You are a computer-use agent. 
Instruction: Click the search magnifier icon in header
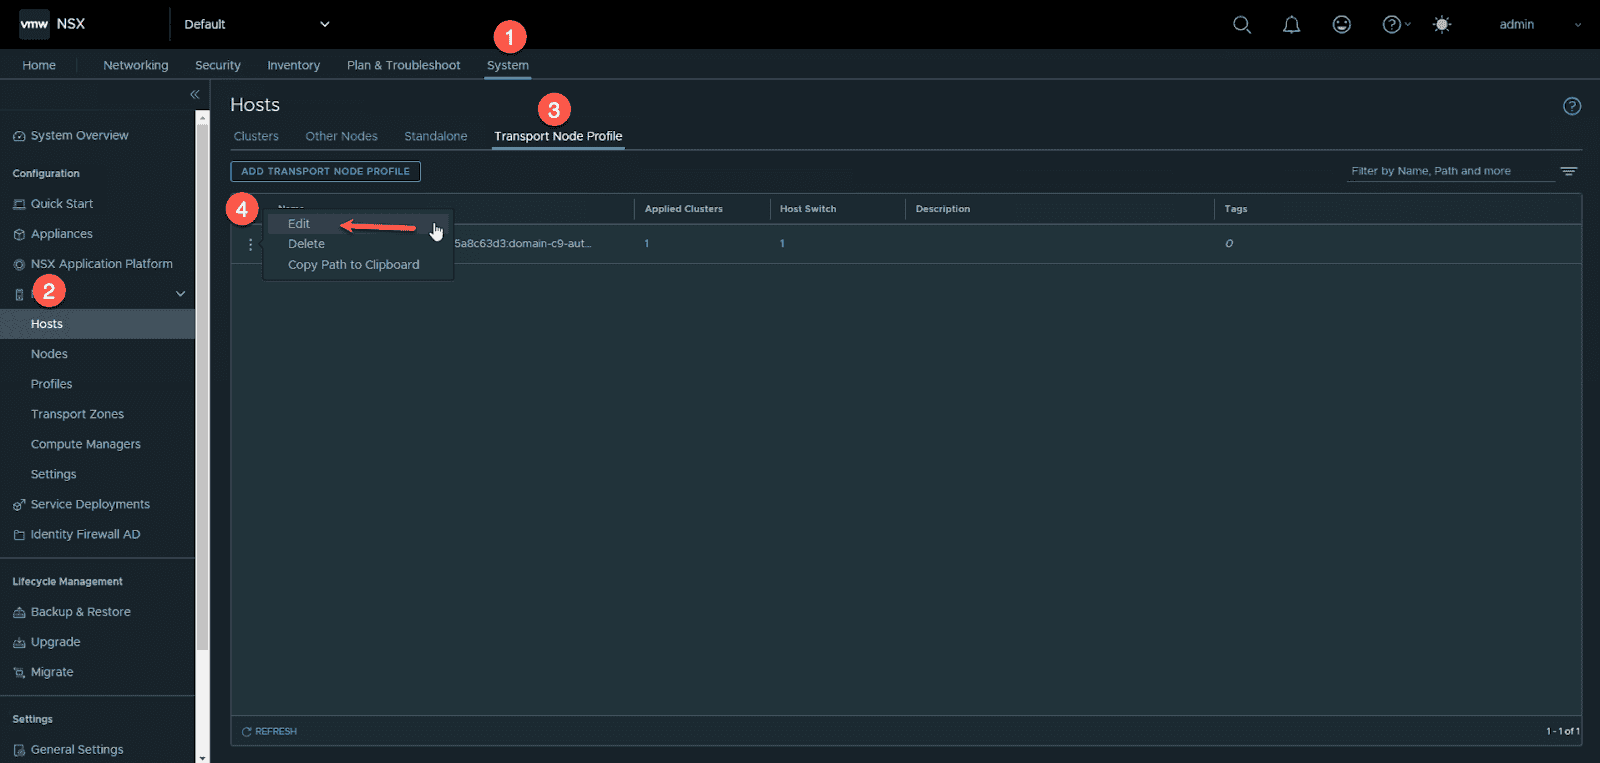click(x=1241, y=24)
